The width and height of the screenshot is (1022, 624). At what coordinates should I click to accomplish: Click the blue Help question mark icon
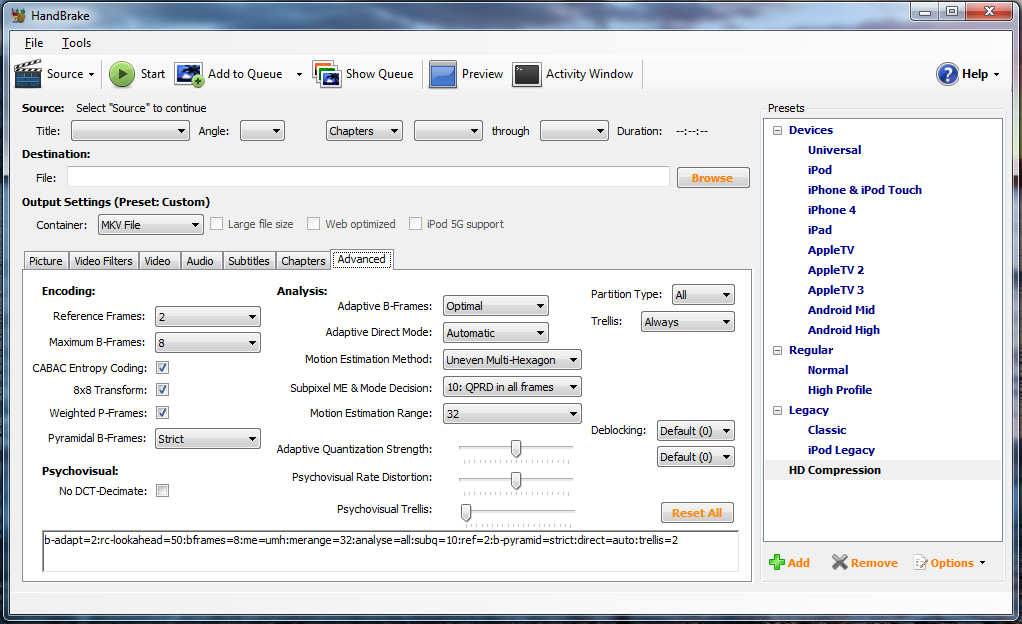pos(947,74)
